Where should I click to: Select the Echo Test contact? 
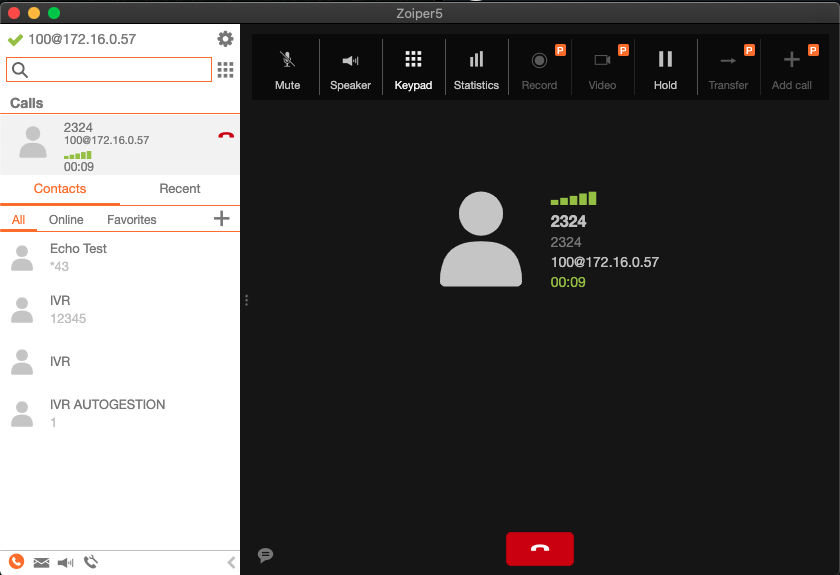coord(120,257)
